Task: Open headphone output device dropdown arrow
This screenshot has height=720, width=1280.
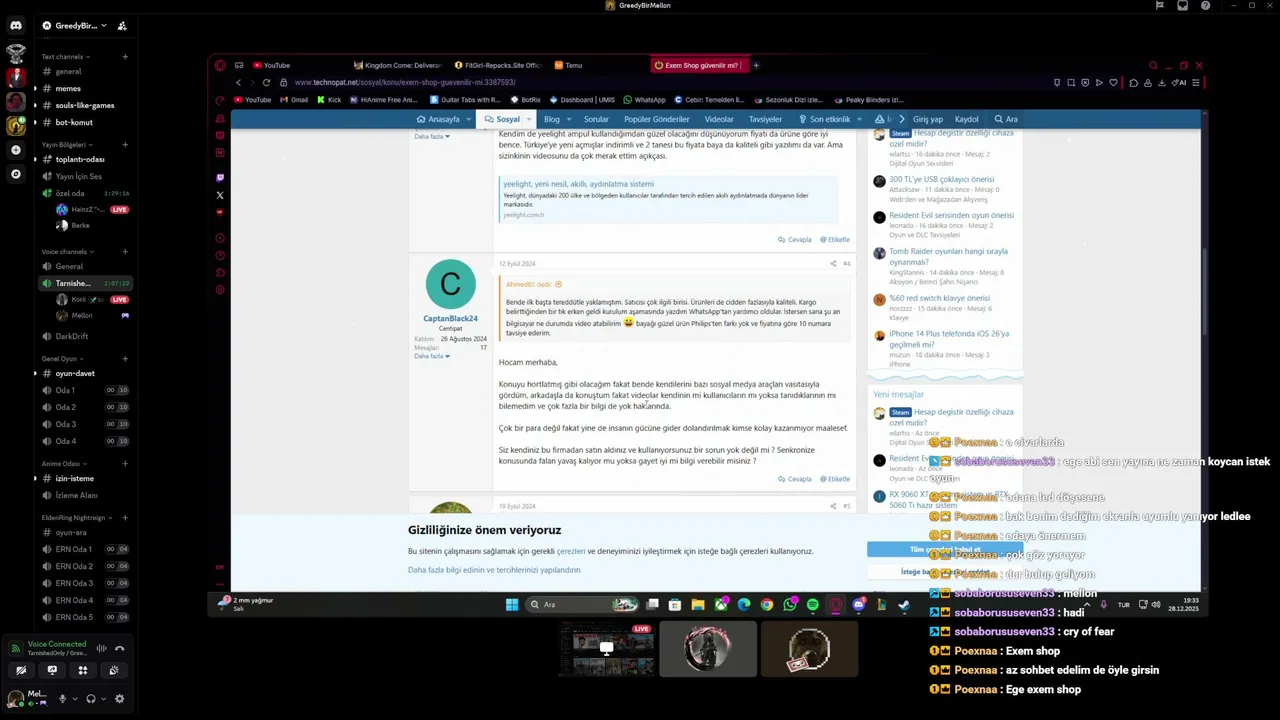Action: [103, 699]
